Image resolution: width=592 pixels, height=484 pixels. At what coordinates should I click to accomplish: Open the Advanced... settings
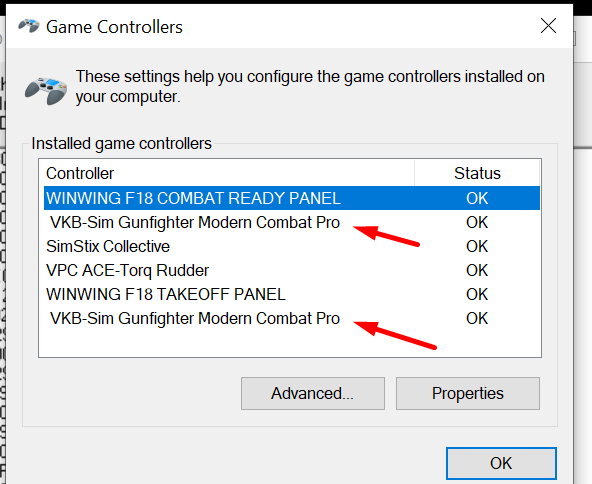[x=313, y=393]
